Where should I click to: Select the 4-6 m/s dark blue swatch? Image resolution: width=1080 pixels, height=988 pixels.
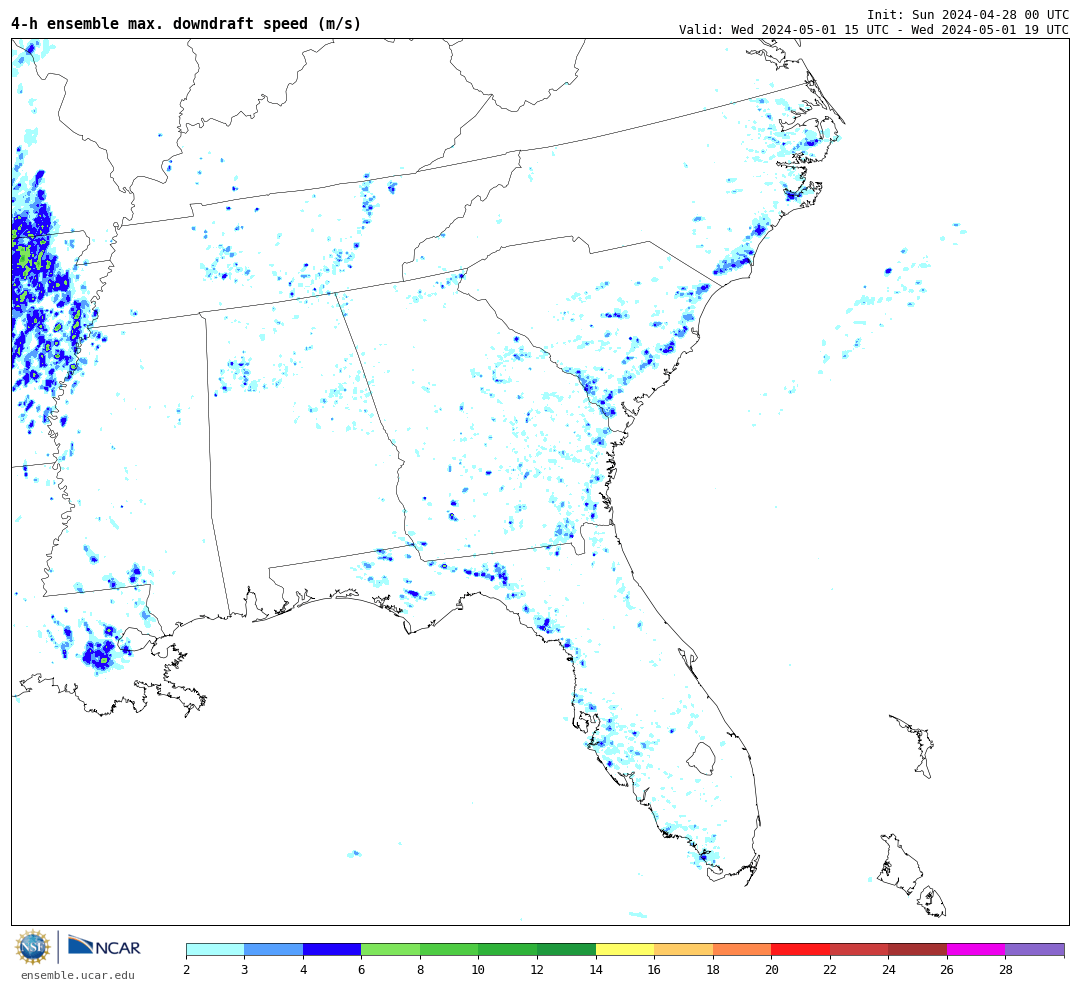(x=332, y=949)
